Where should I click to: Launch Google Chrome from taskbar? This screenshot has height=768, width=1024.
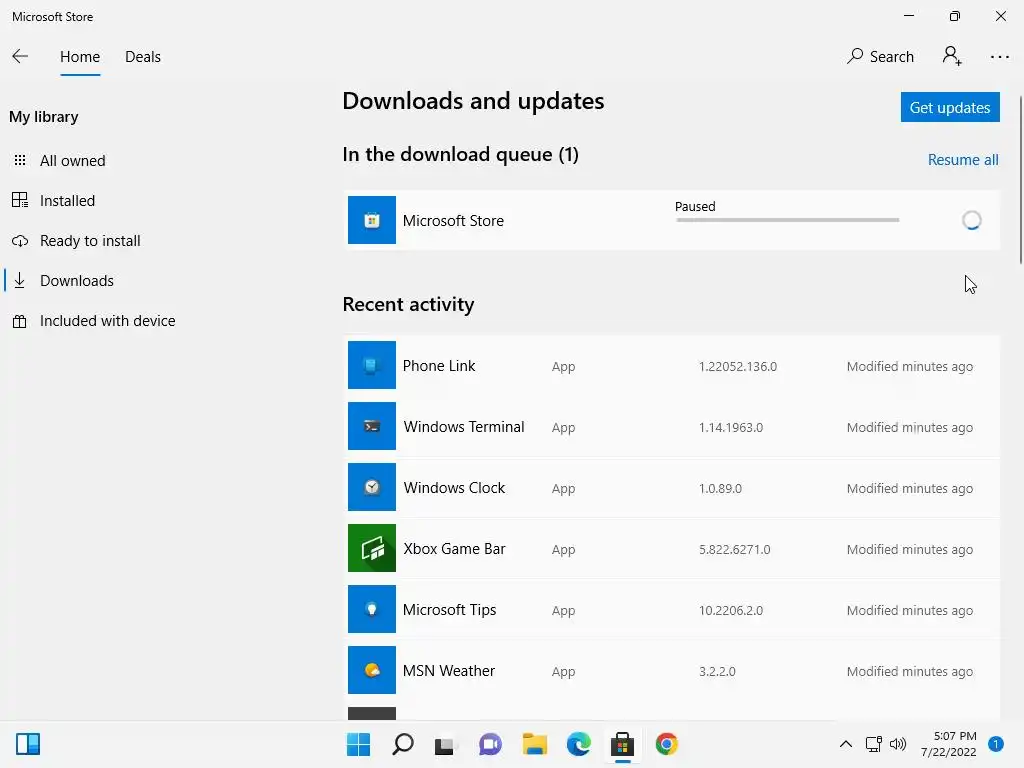[667, 744]
